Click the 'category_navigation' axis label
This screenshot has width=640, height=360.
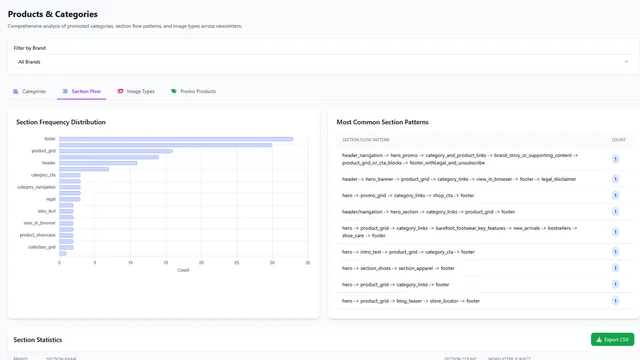pos(36,187)
